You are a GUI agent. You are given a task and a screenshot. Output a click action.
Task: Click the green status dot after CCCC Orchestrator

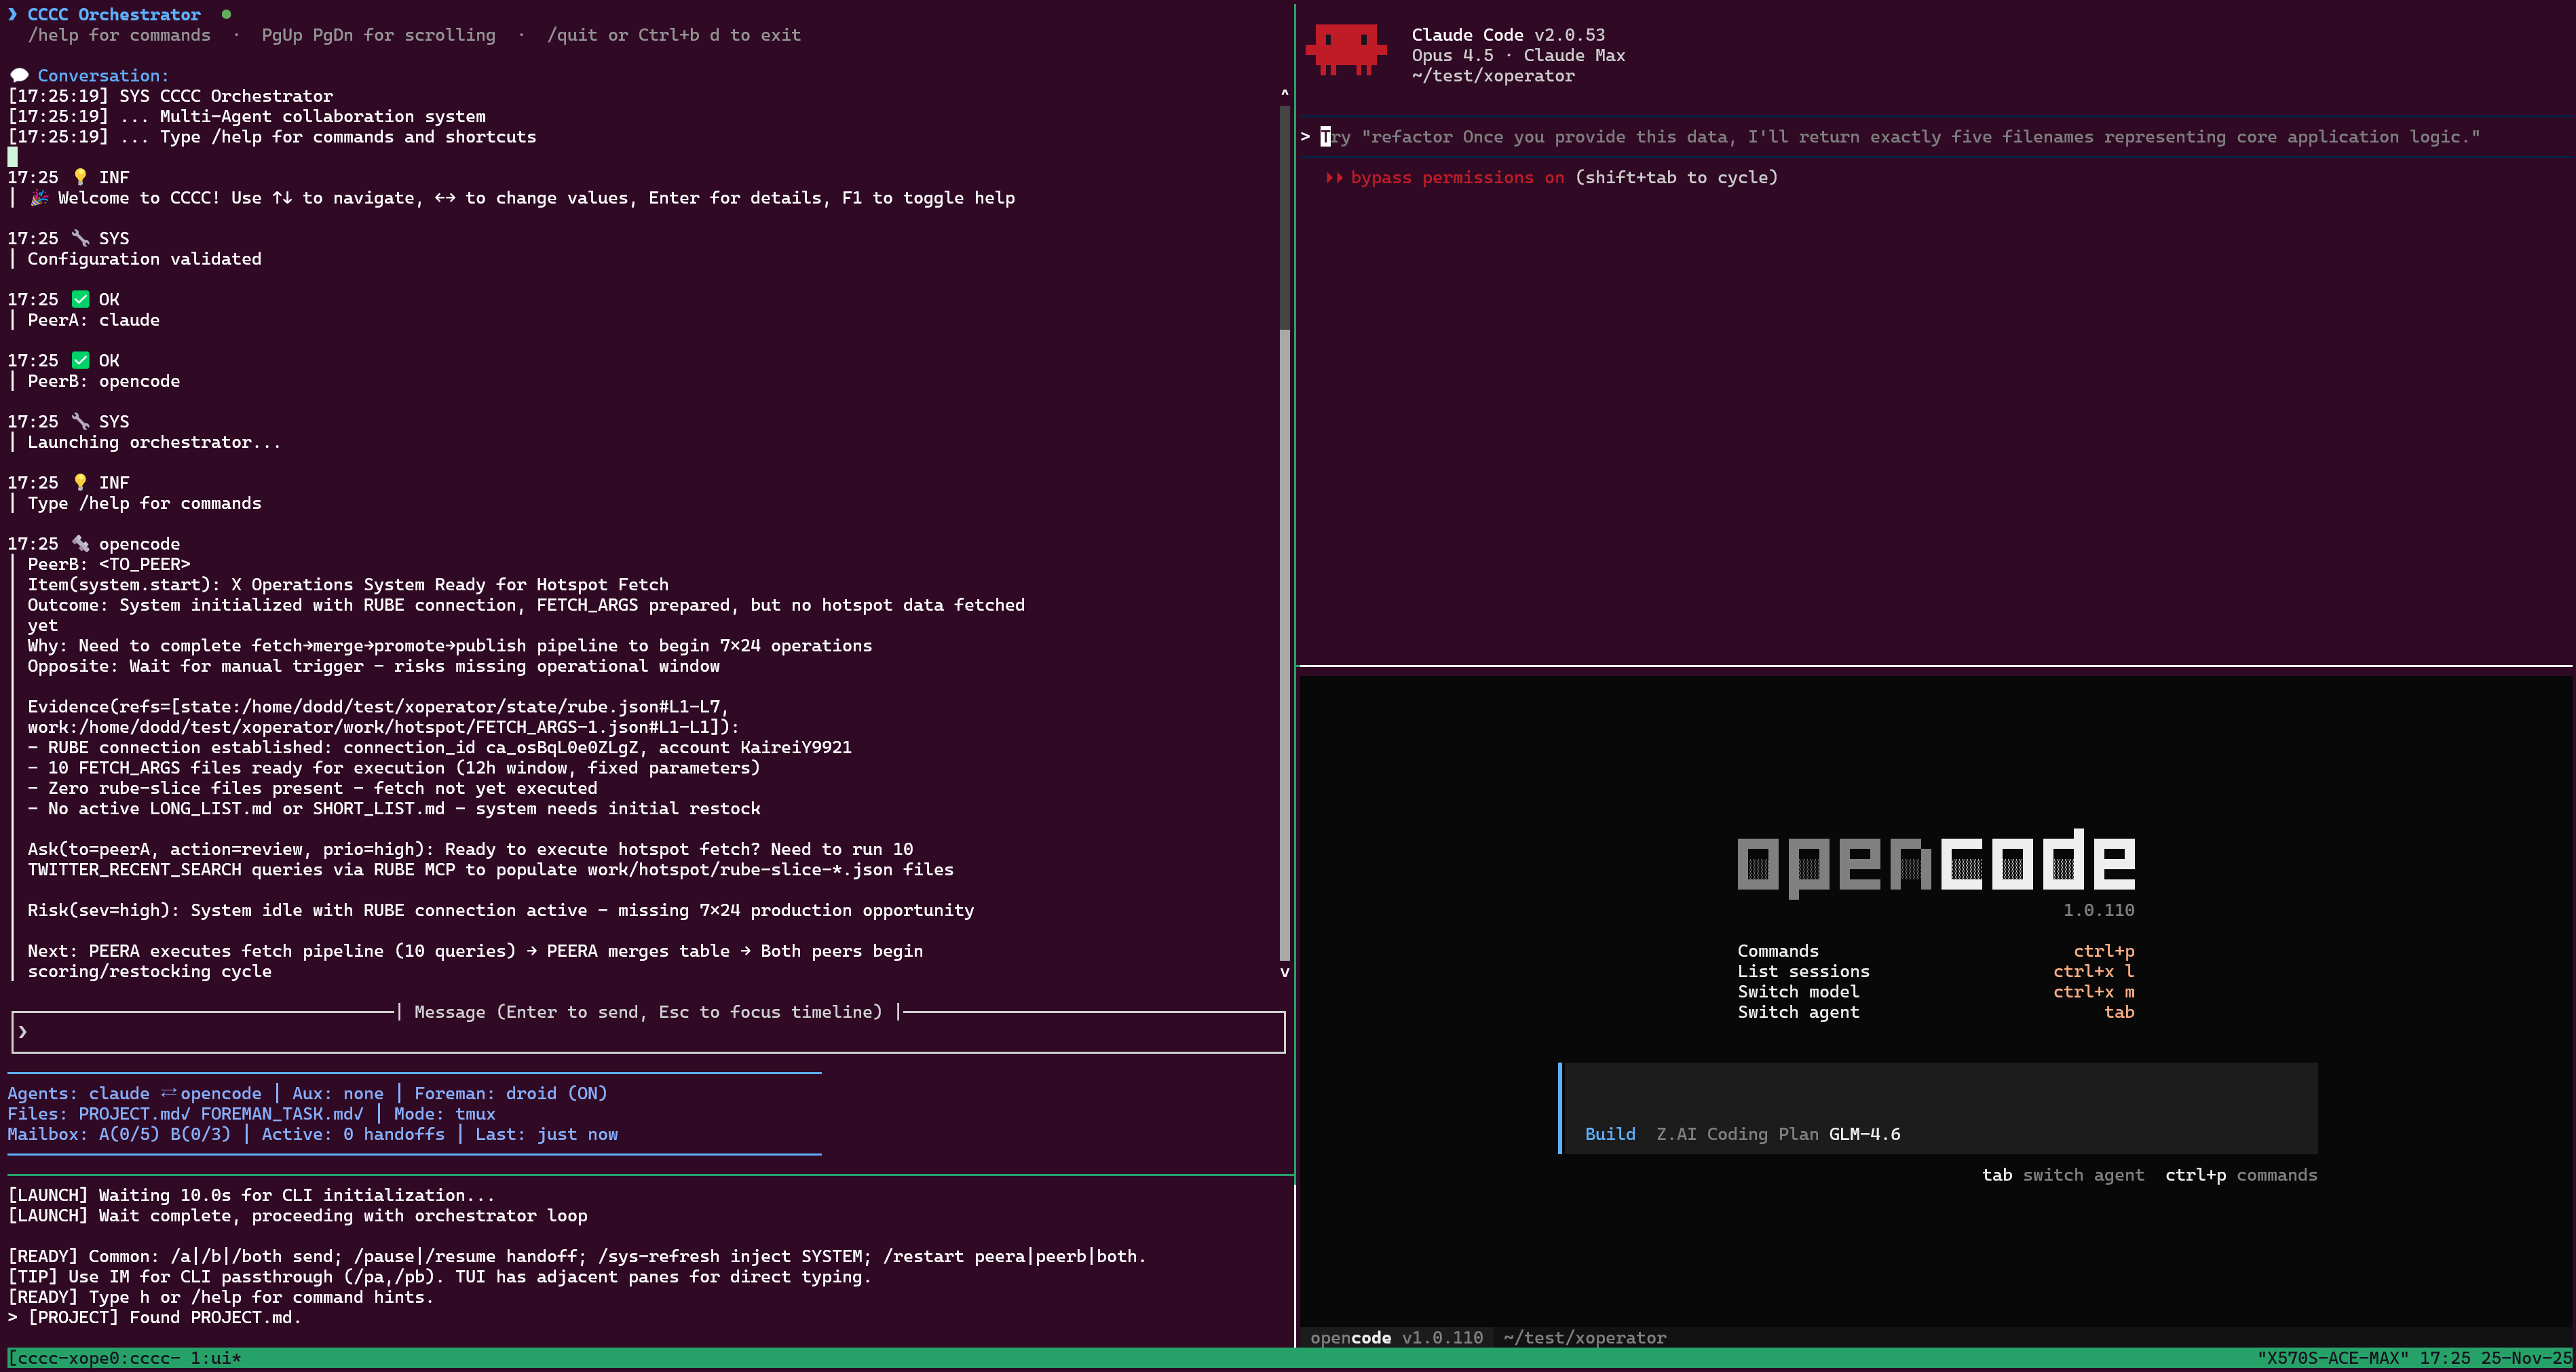pyautogui.click(x=226, y=14)
